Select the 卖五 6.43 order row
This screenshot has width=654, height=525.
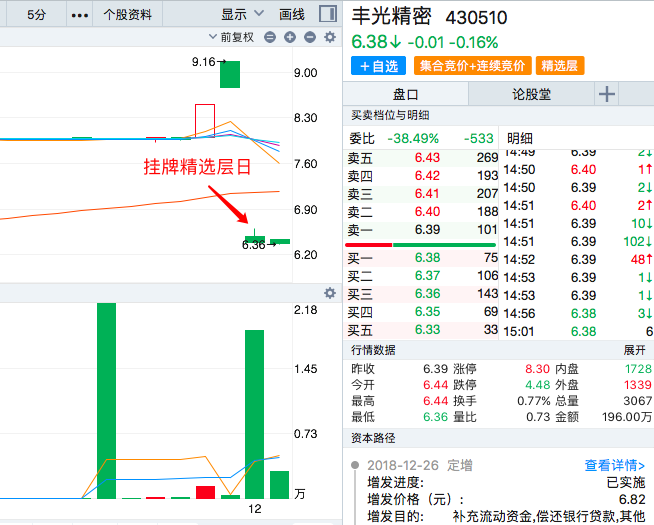422,158
